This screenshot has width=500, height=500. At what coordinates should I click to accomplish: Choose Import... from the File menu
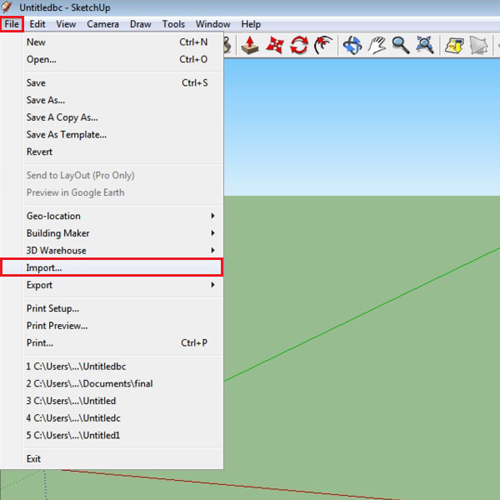click(x=112, y=267)
